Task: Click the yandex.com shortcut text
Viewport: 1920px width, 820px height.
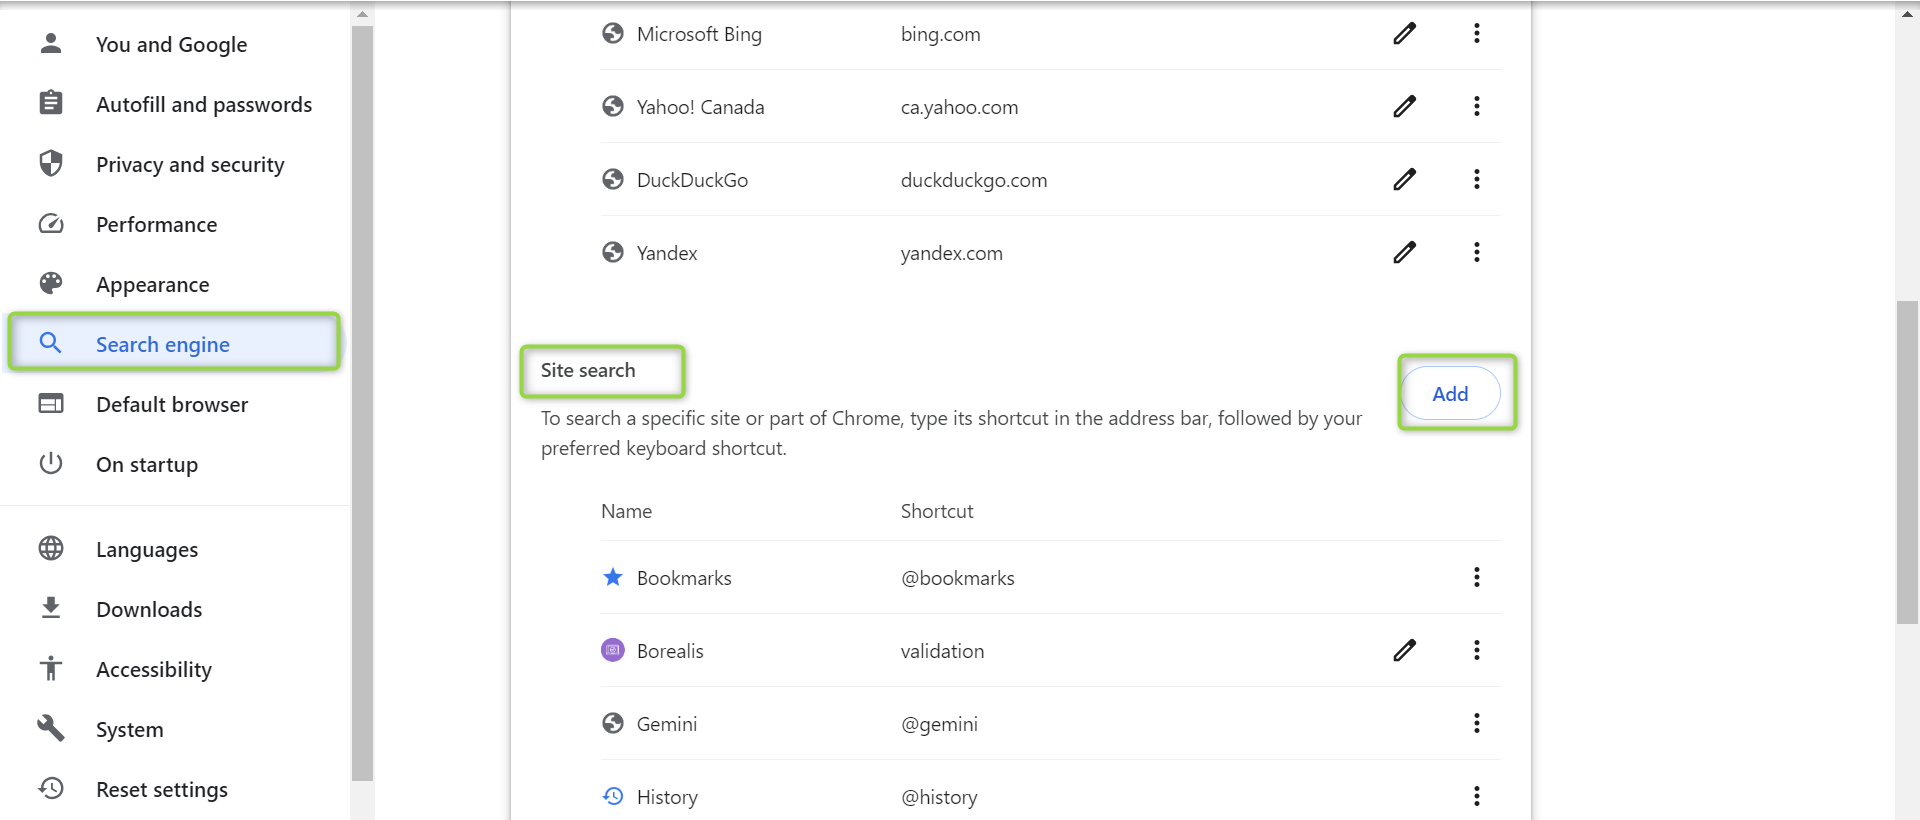Action: 951,253
